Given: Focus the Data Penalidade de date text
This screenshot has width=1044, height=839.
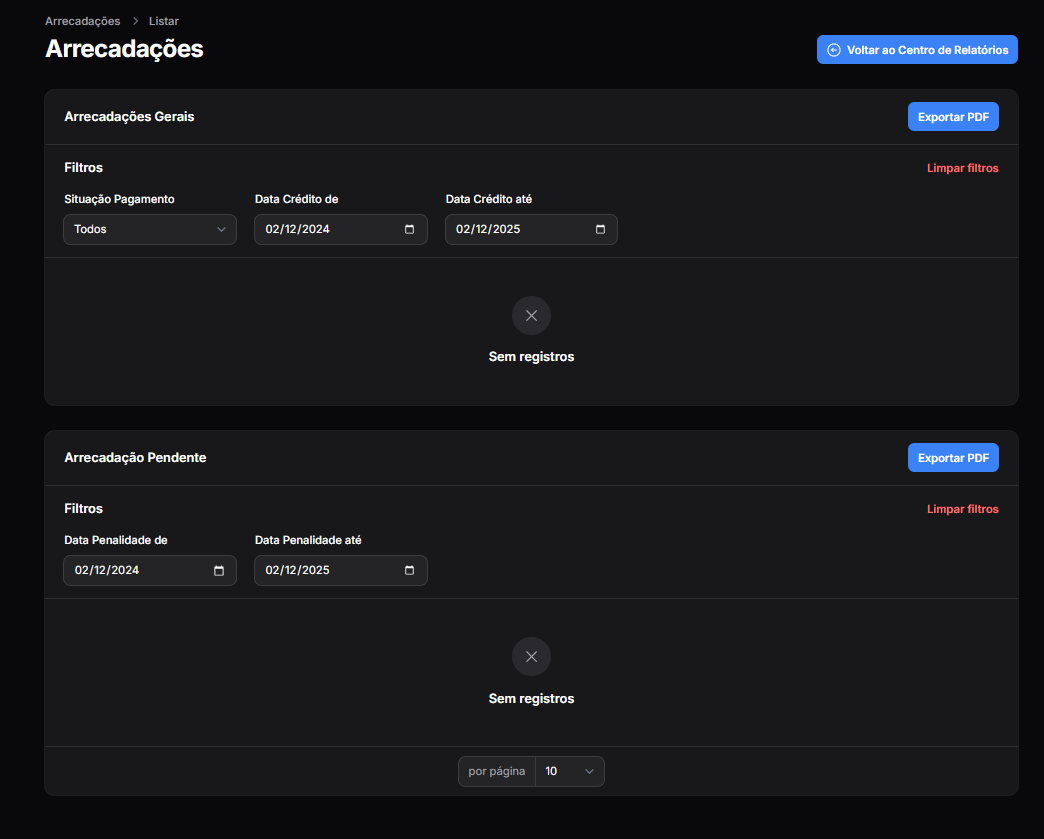Looking at the screenshot, I should click(x=107, y=570).
